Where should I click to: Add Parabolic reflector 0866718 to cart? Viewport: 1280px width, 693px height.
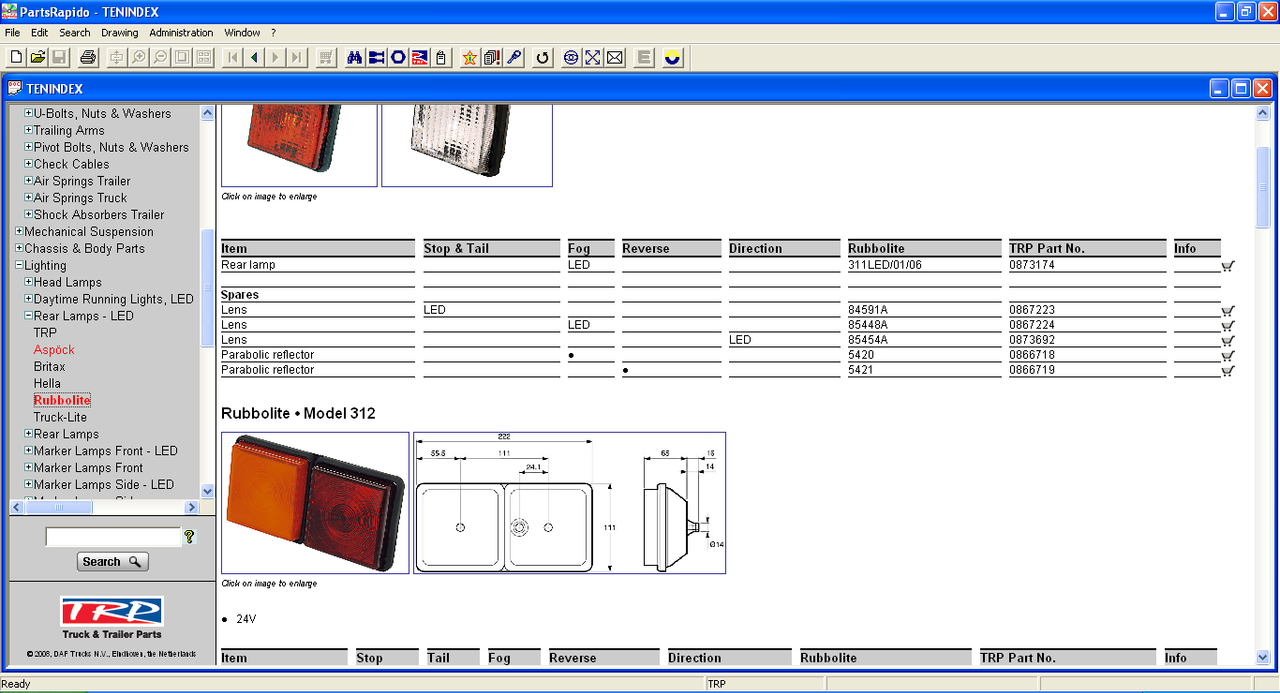1227,356
